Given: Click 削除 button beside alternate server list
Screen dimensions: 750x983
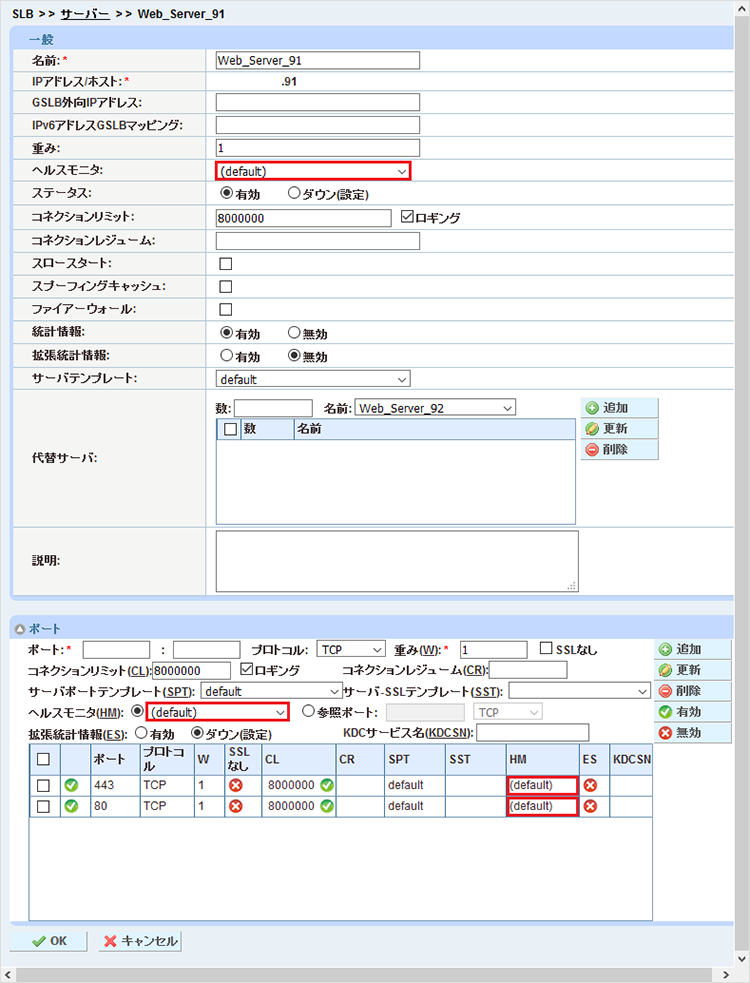Looking at the screenshot, I should (x=619, y=450).
